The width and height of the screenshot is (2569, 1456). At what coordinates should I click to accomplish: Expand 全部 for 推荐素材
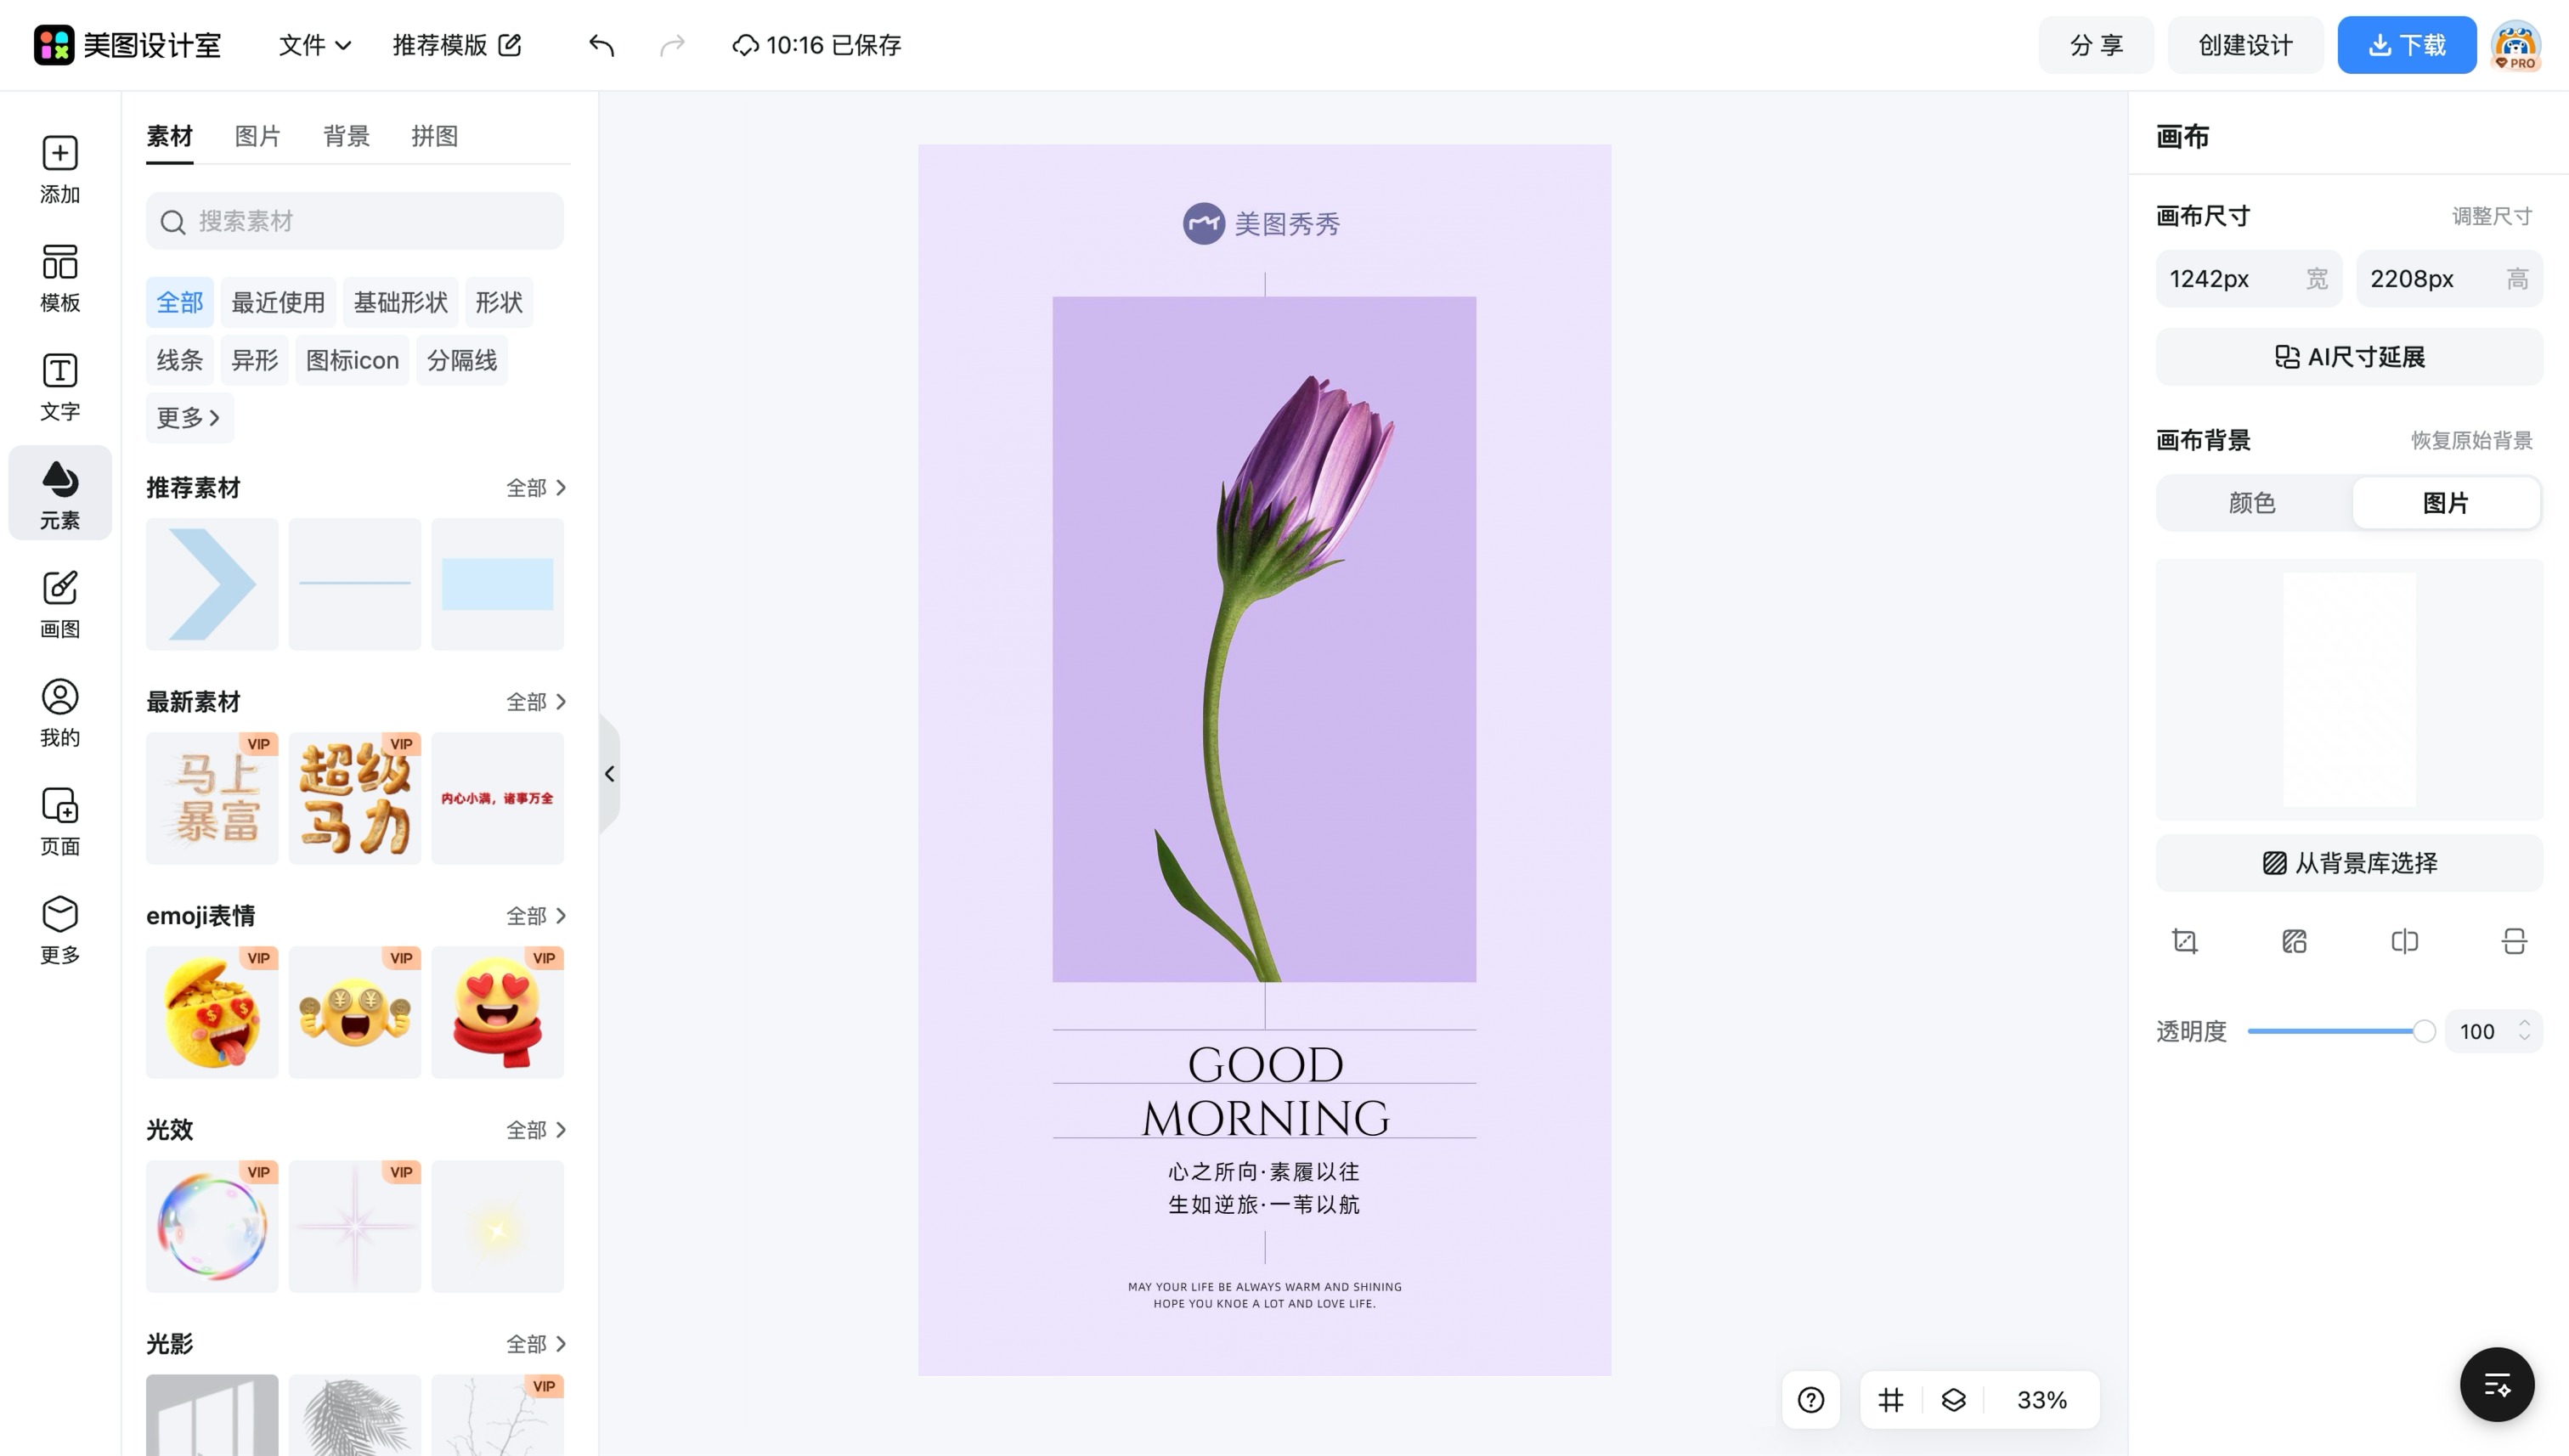click(x=536, y=488)
